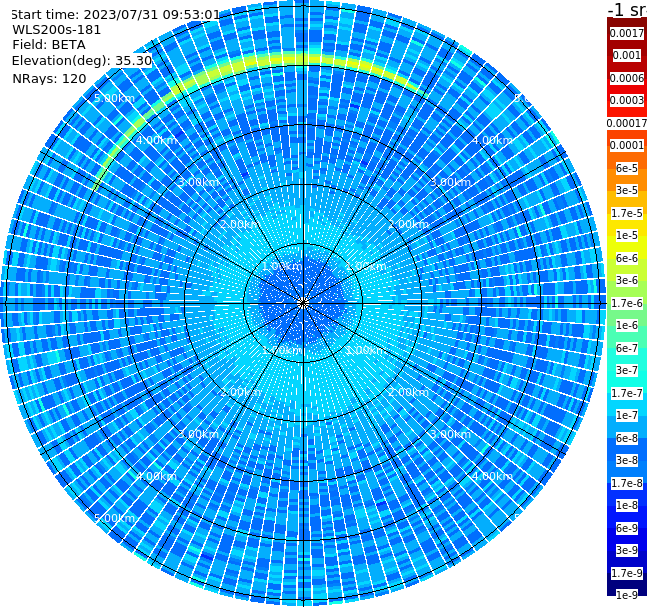
Task: Select the 1e-7 colorbar label
Action: click(627, 415)
